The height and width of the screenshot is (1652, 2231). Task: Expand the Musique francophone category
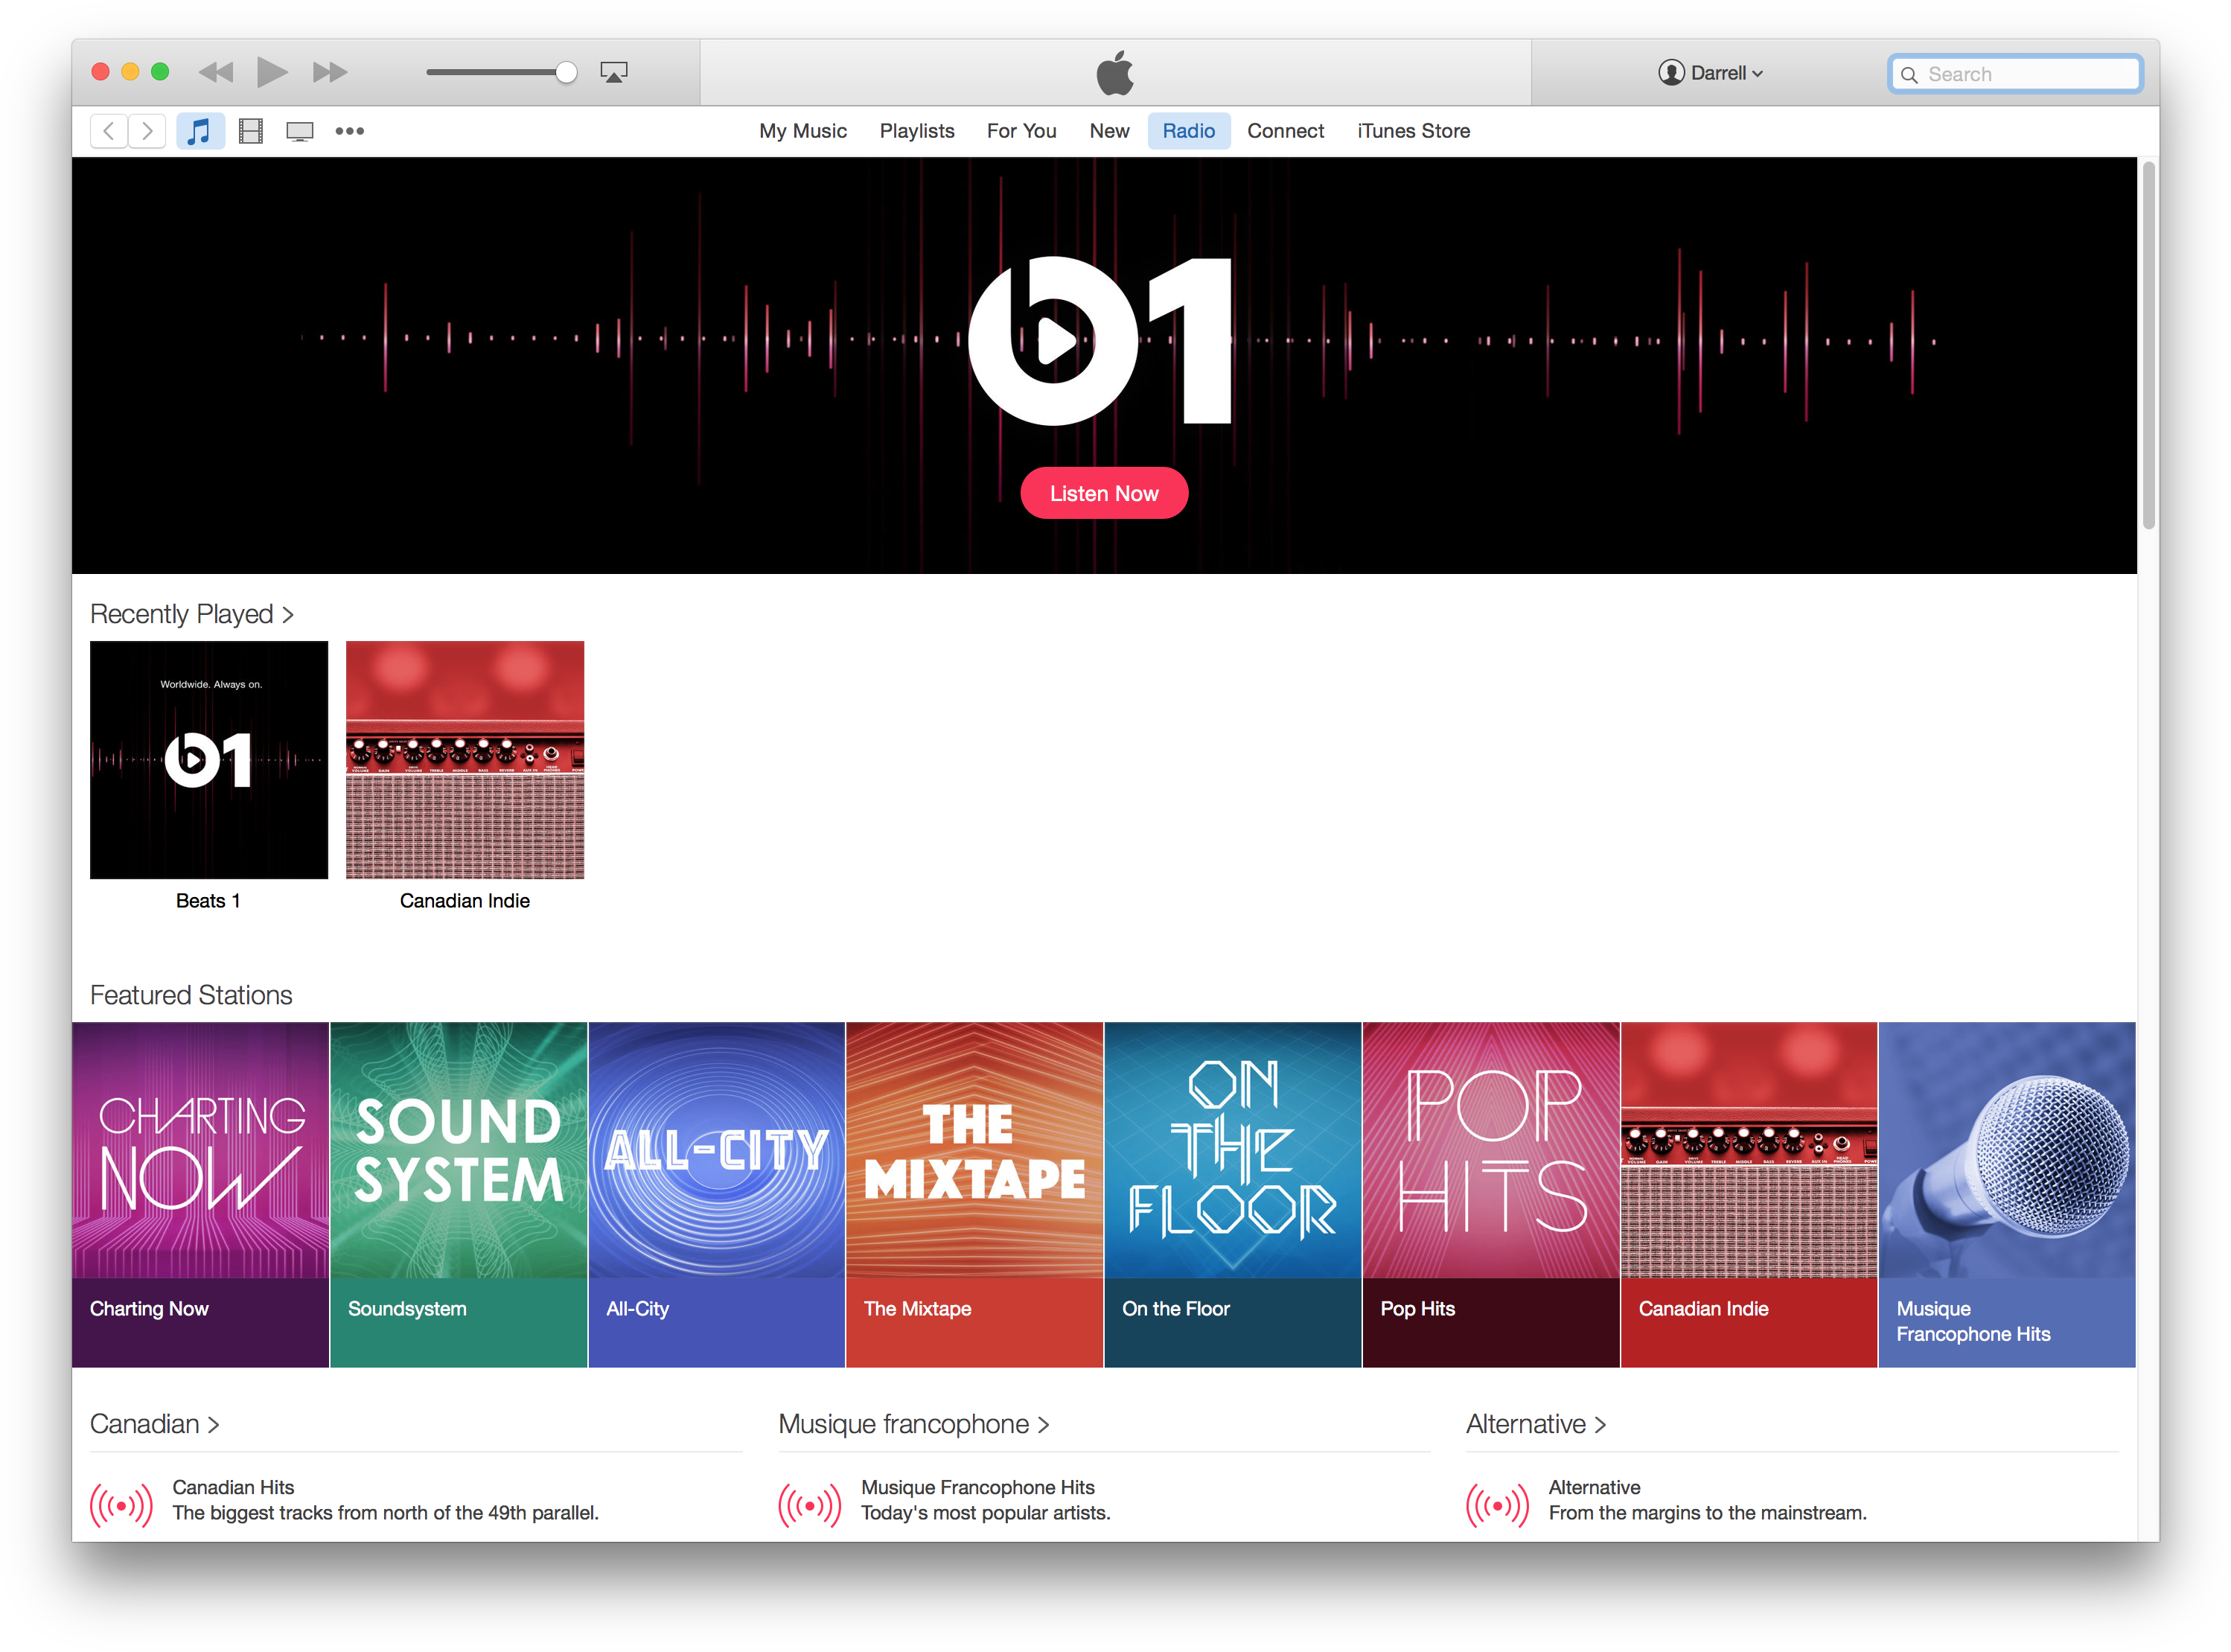(914, 1424)
